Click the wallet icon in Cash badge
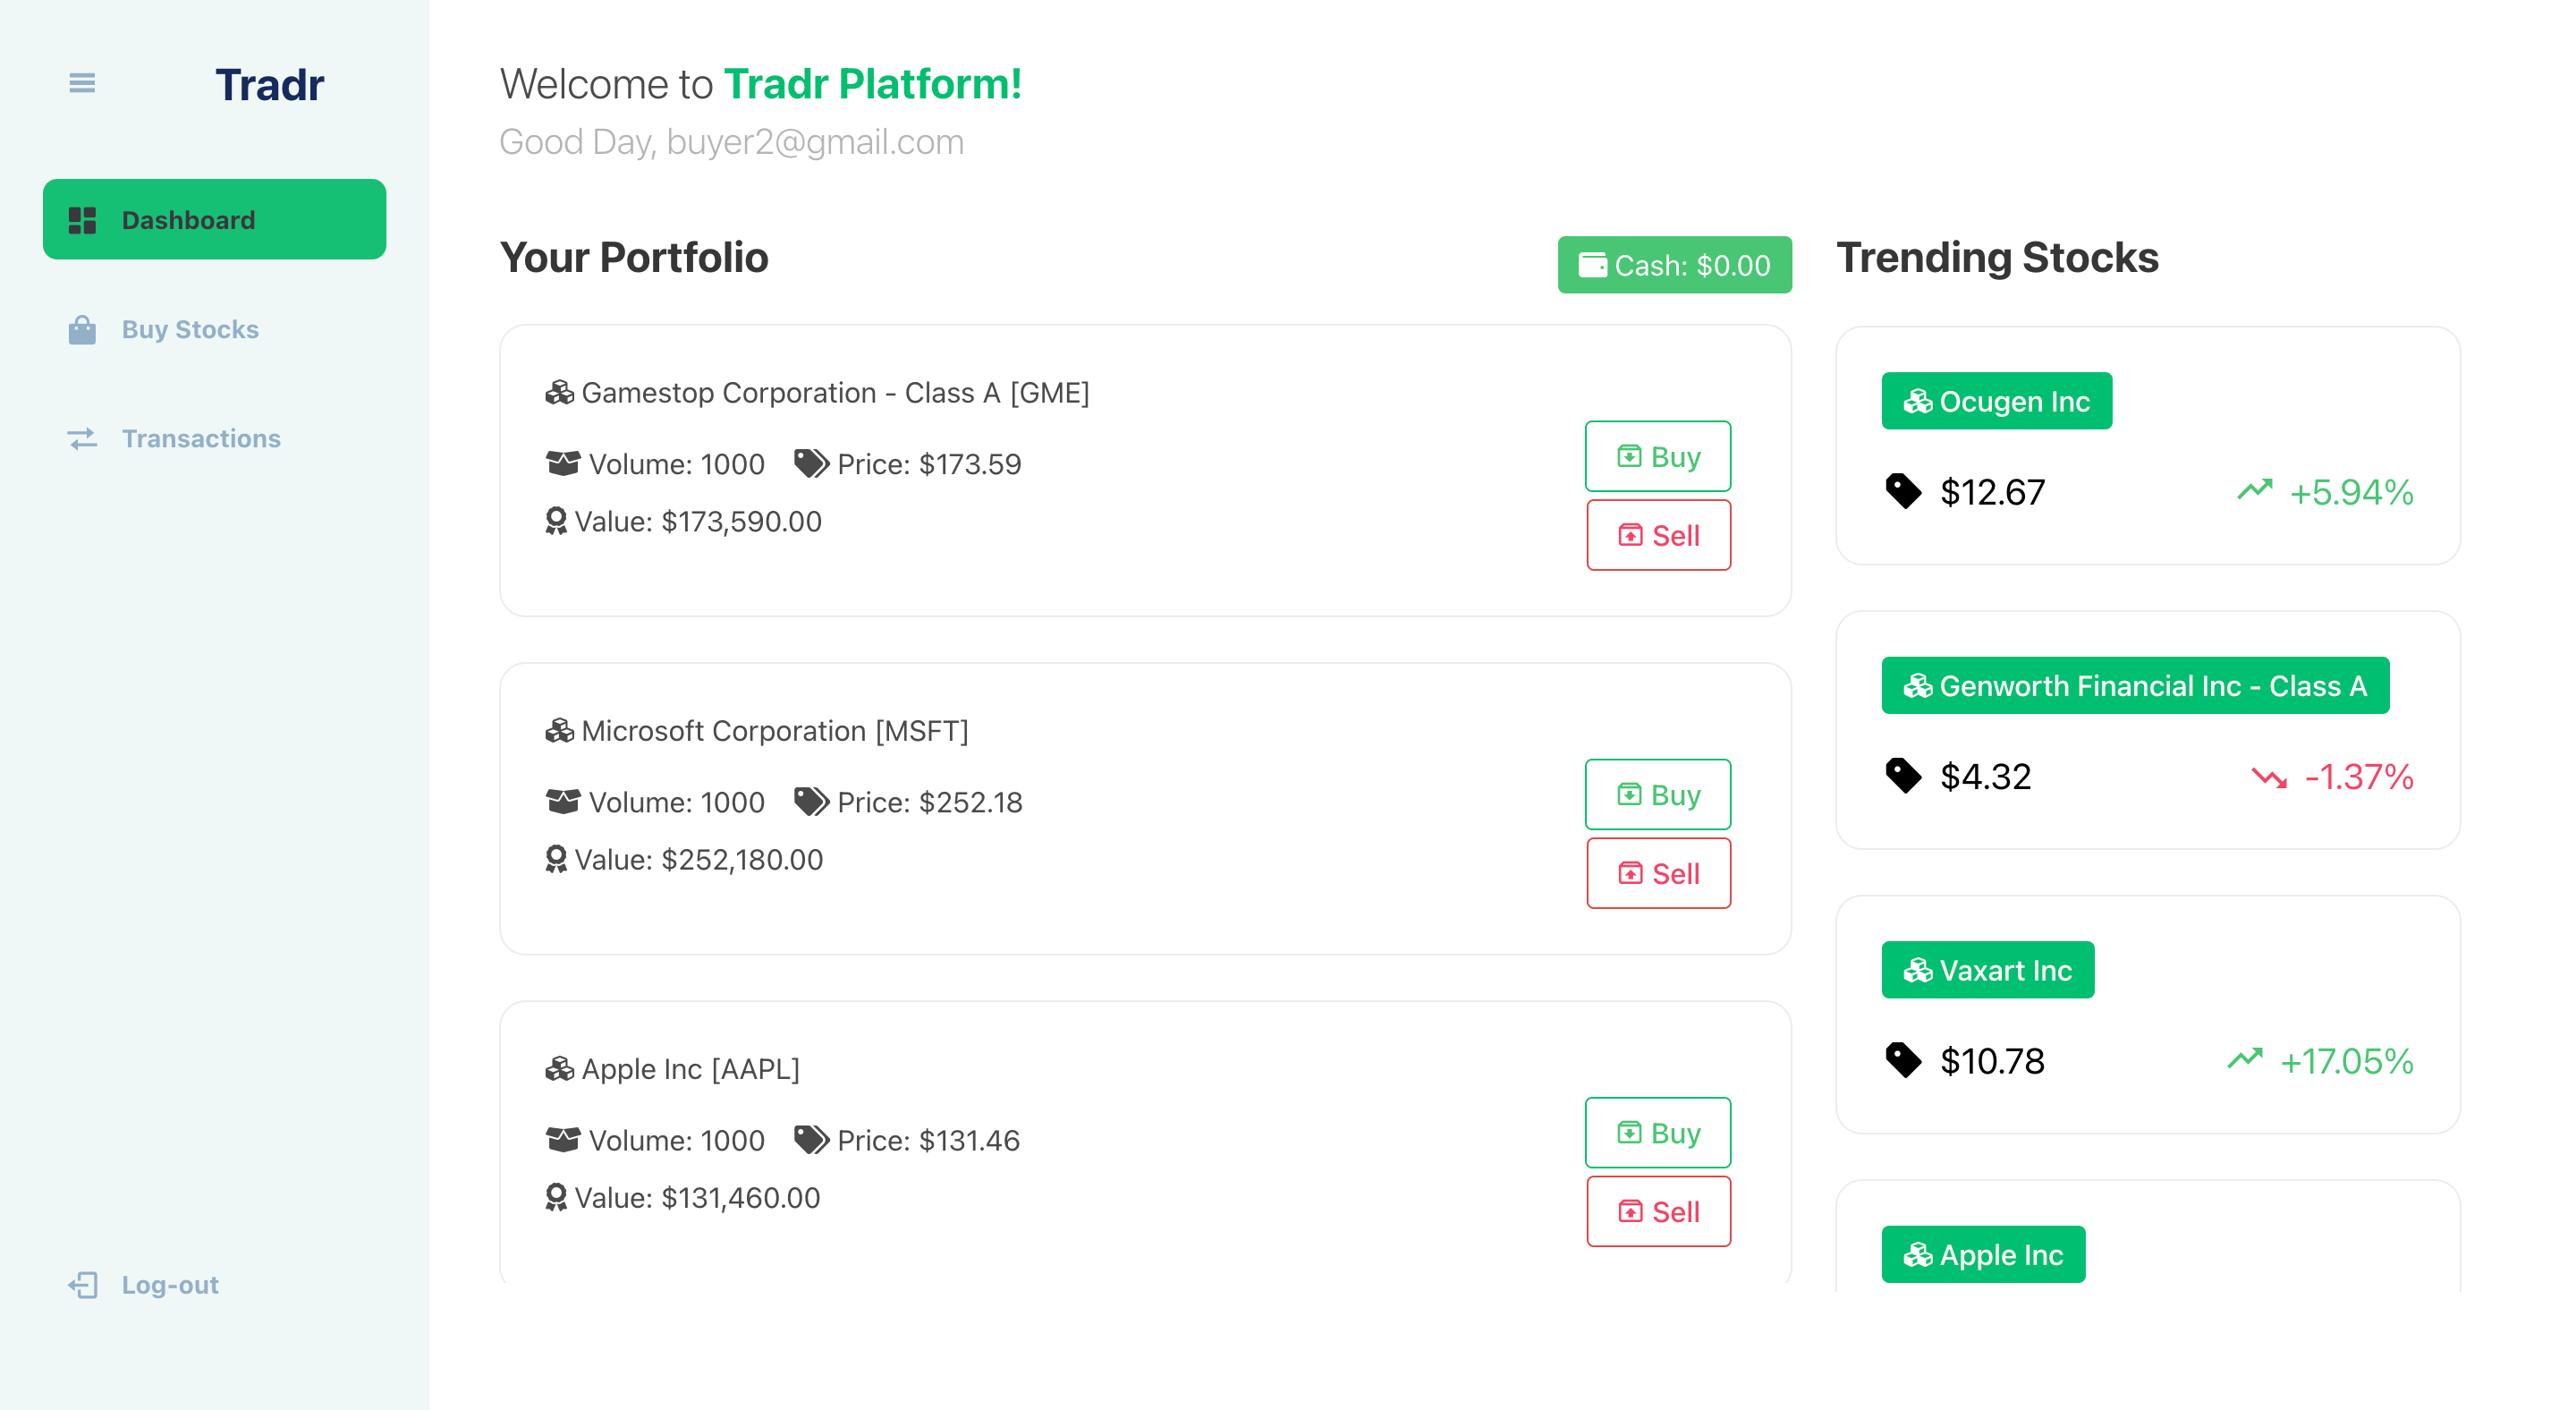The height and width of the screenshot is (1410, 2576). 1592,265
